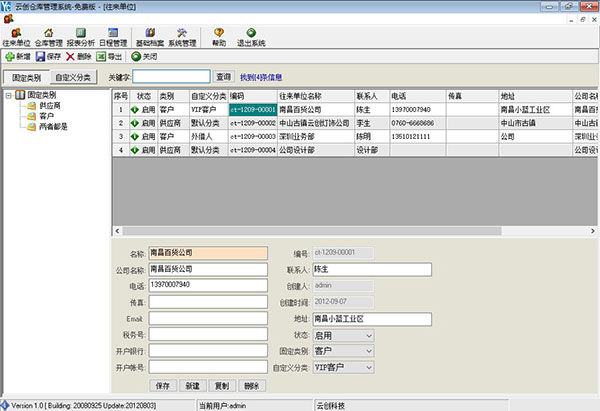600x411 pixels.
Task: Open the 往来单位 toolbar icon
Action: [x=15, y=37]
